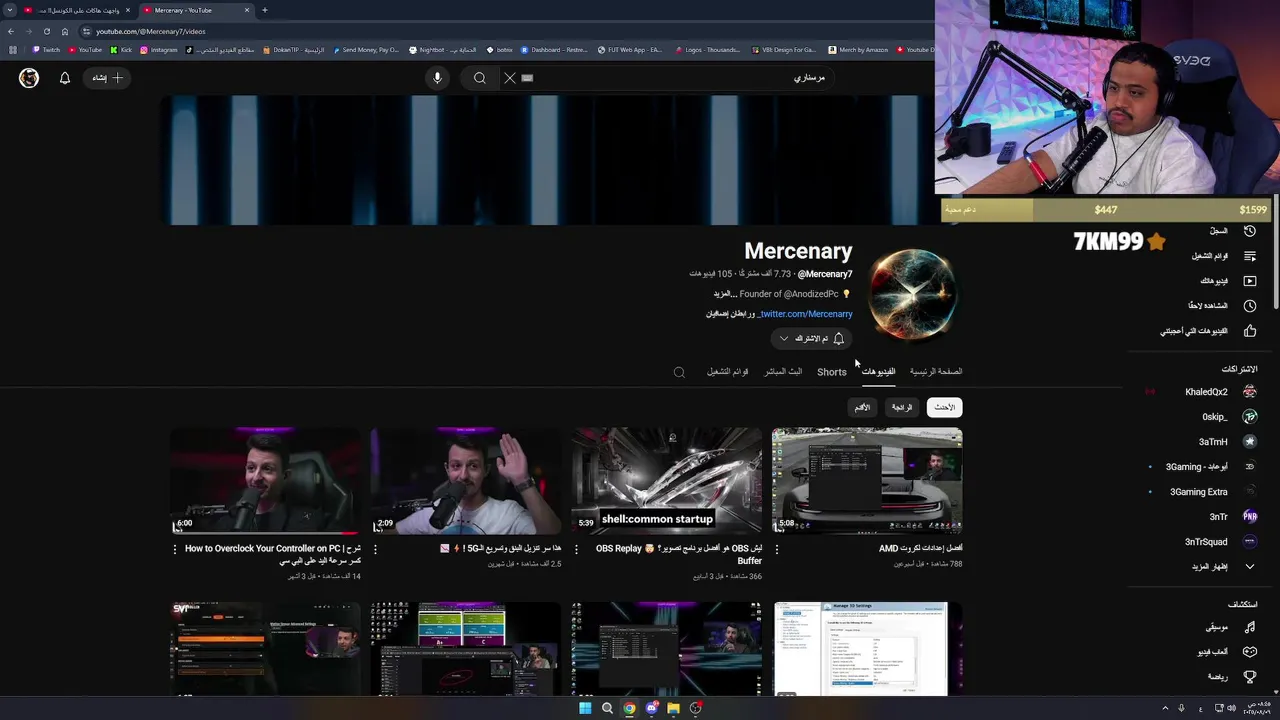1280x720 pixels.
Task: Open the twitter.com/Mercenarry link
Action: (806, 314)
